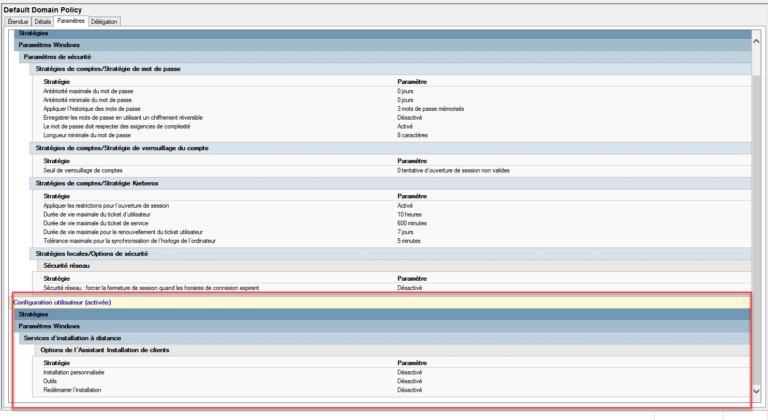Click Paramètre column header under Installation de clients
The width and height of the screenshot is (768, 420).
412,363
